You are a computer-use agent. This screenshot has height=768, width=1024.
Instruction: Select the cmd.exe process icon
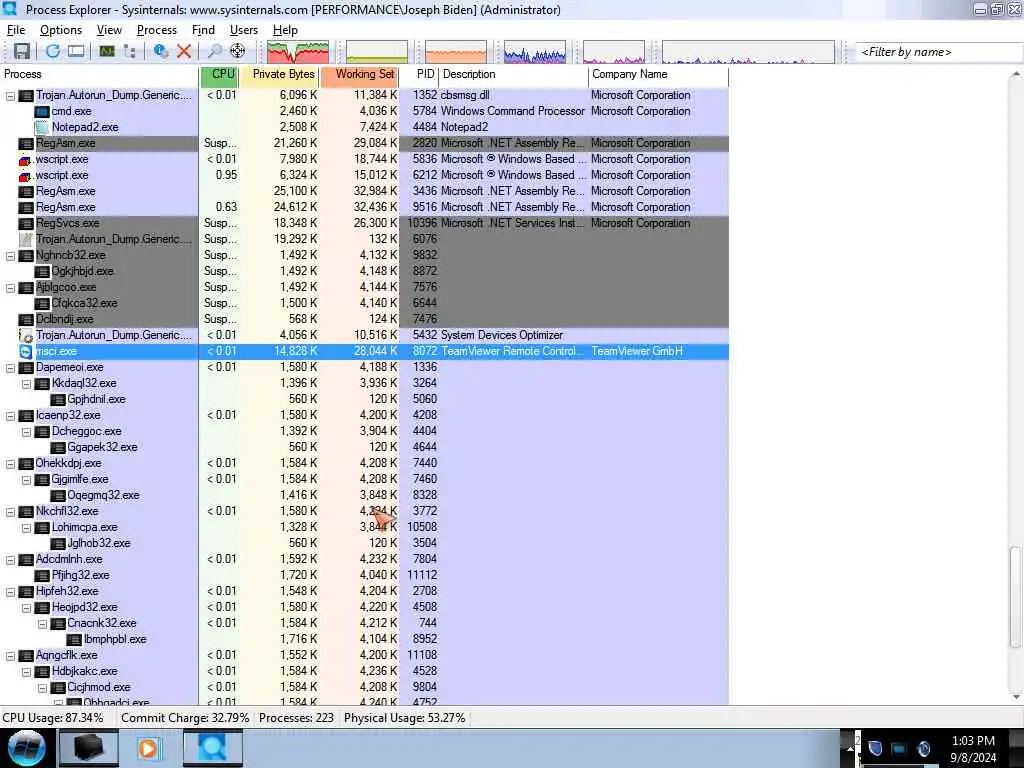42,112
